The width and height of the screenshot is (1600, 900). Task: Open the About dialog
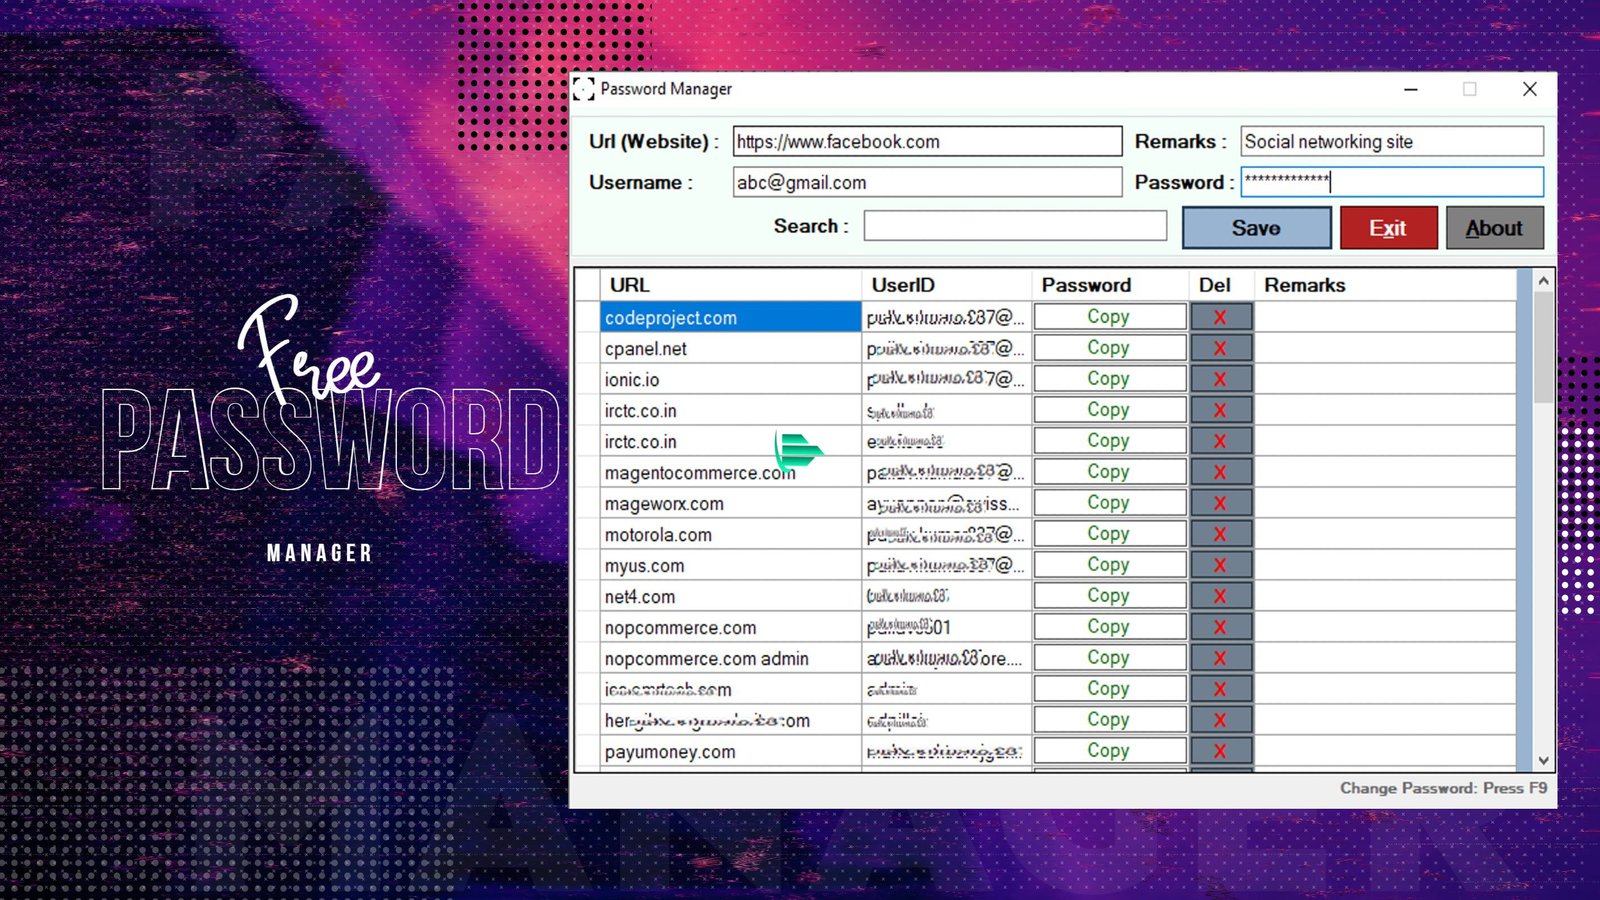click(x=1494, y=228)
